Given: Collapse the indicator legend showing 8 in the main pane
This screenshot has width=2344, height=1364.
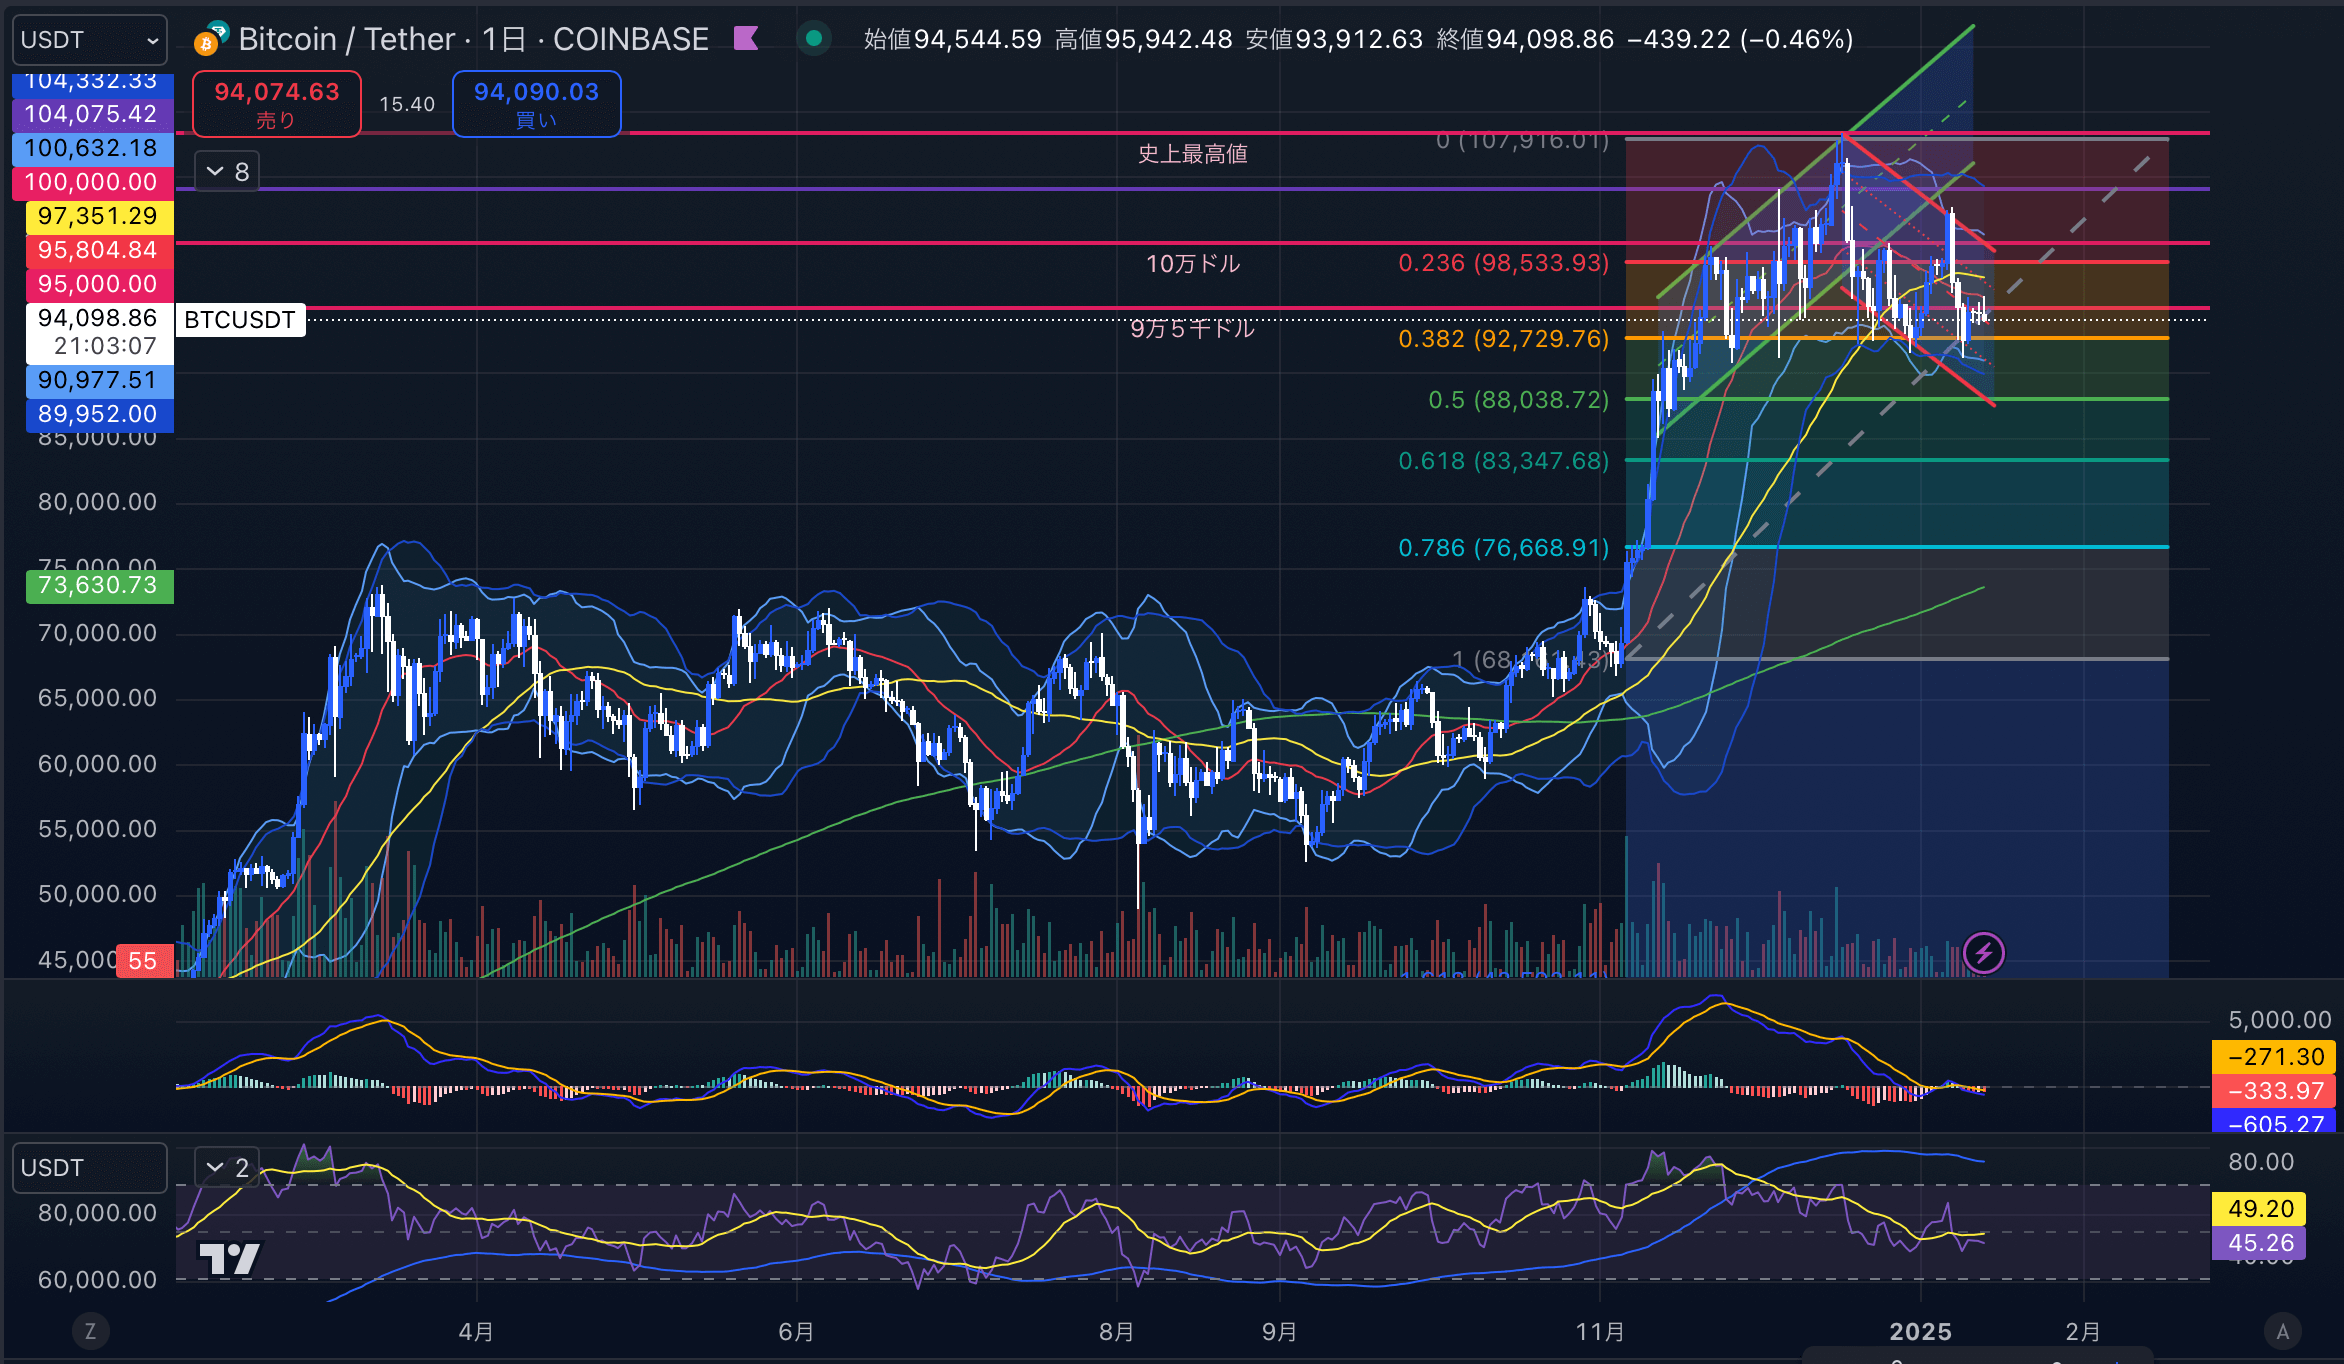Looking at the screenshot, I should pyautogui.click(x=227, y=172).
